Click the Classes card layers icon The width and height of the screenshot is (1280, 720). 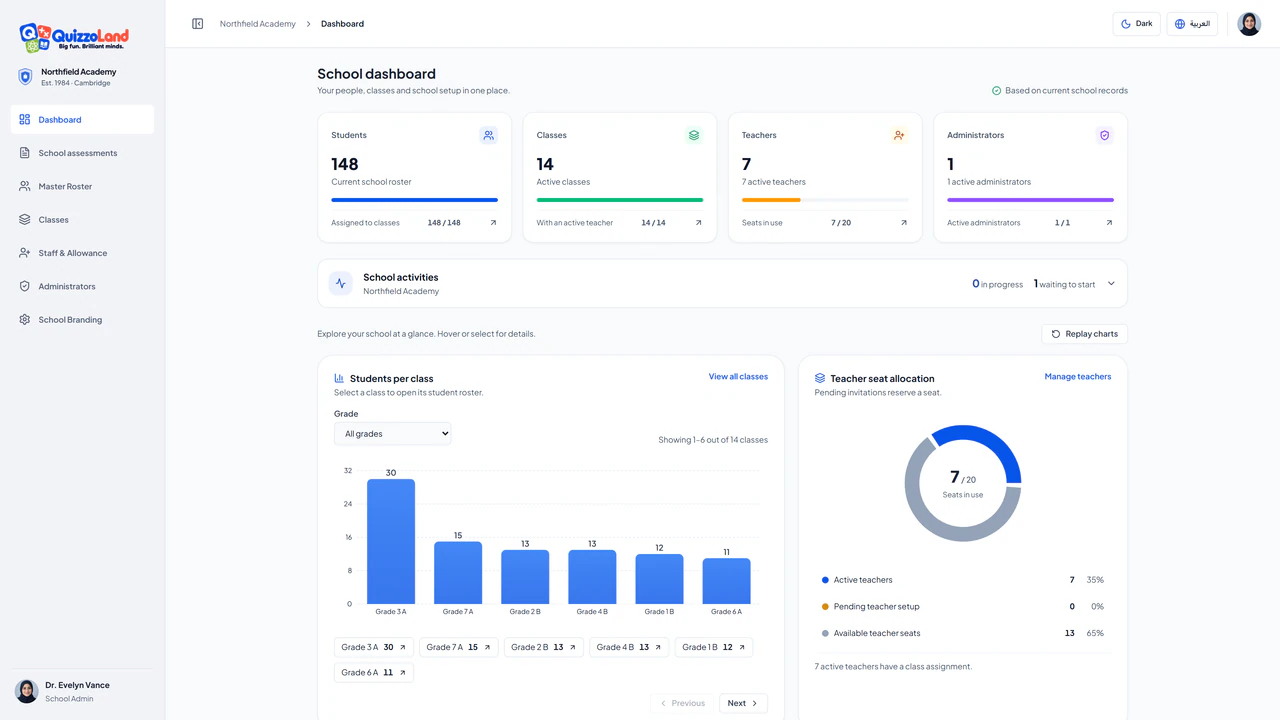pos(694,135)
